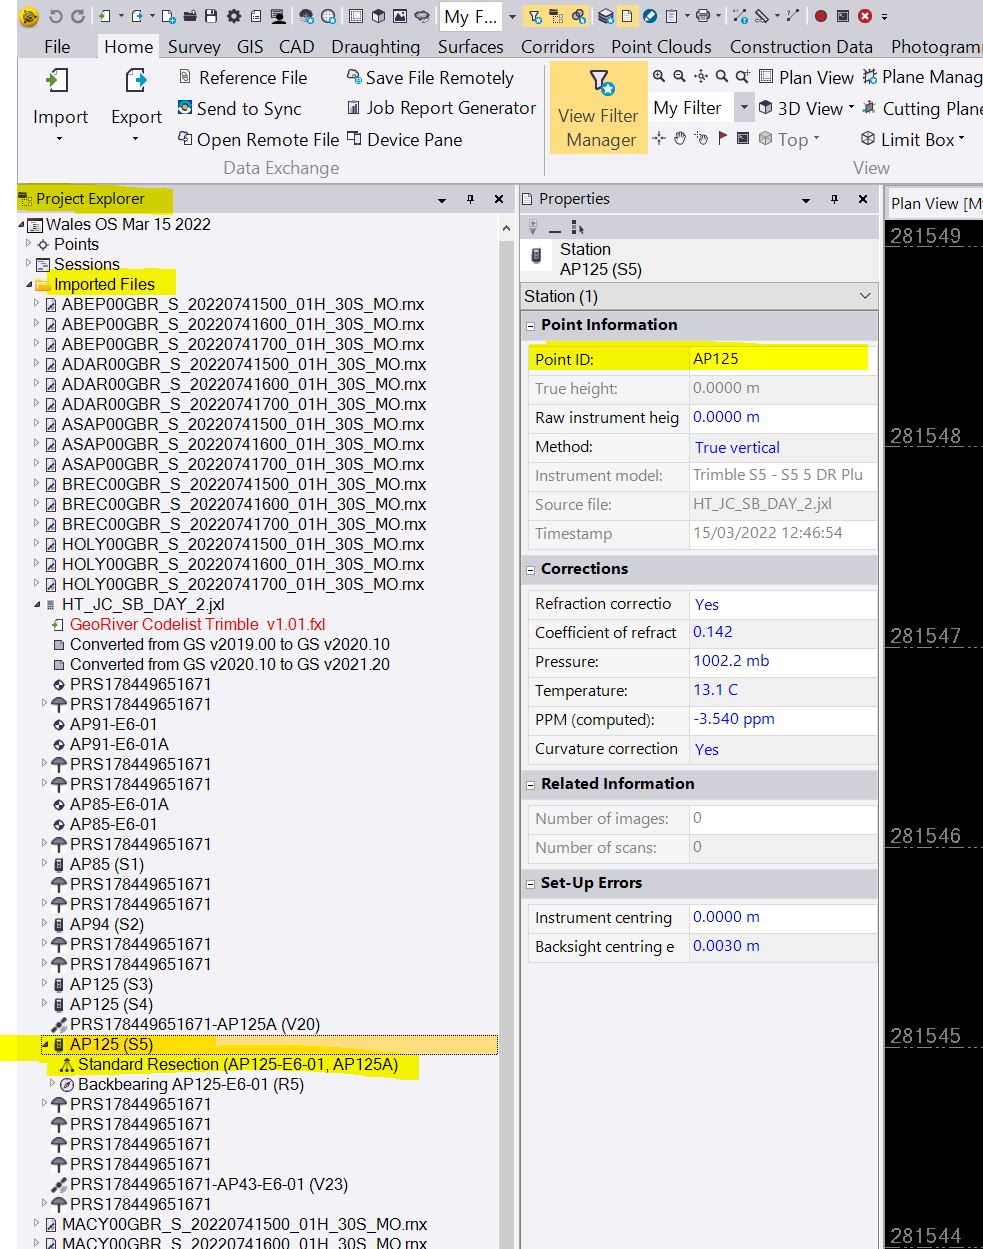983x1249 pixels.
Task: Select AP85 (S1) station
Action: tap(106, 864)
